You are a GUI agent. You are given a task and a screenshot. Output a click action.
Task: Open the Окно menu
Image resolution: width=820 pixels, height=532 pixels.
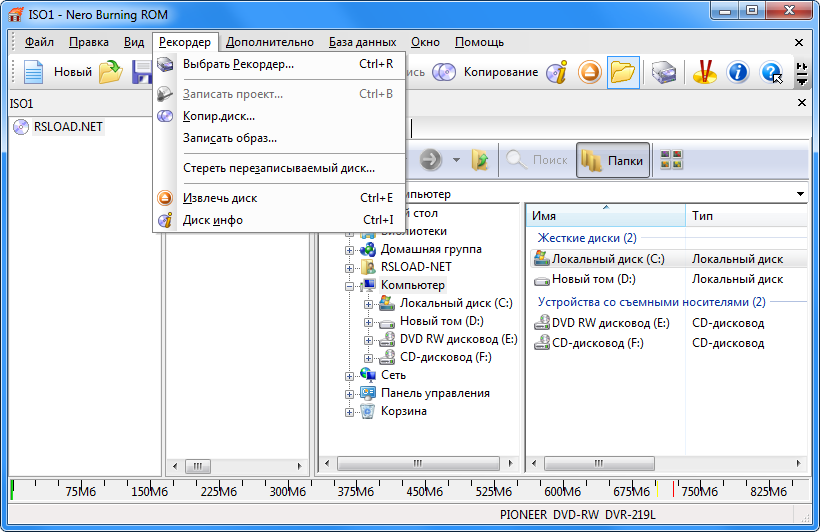[425, 42]
